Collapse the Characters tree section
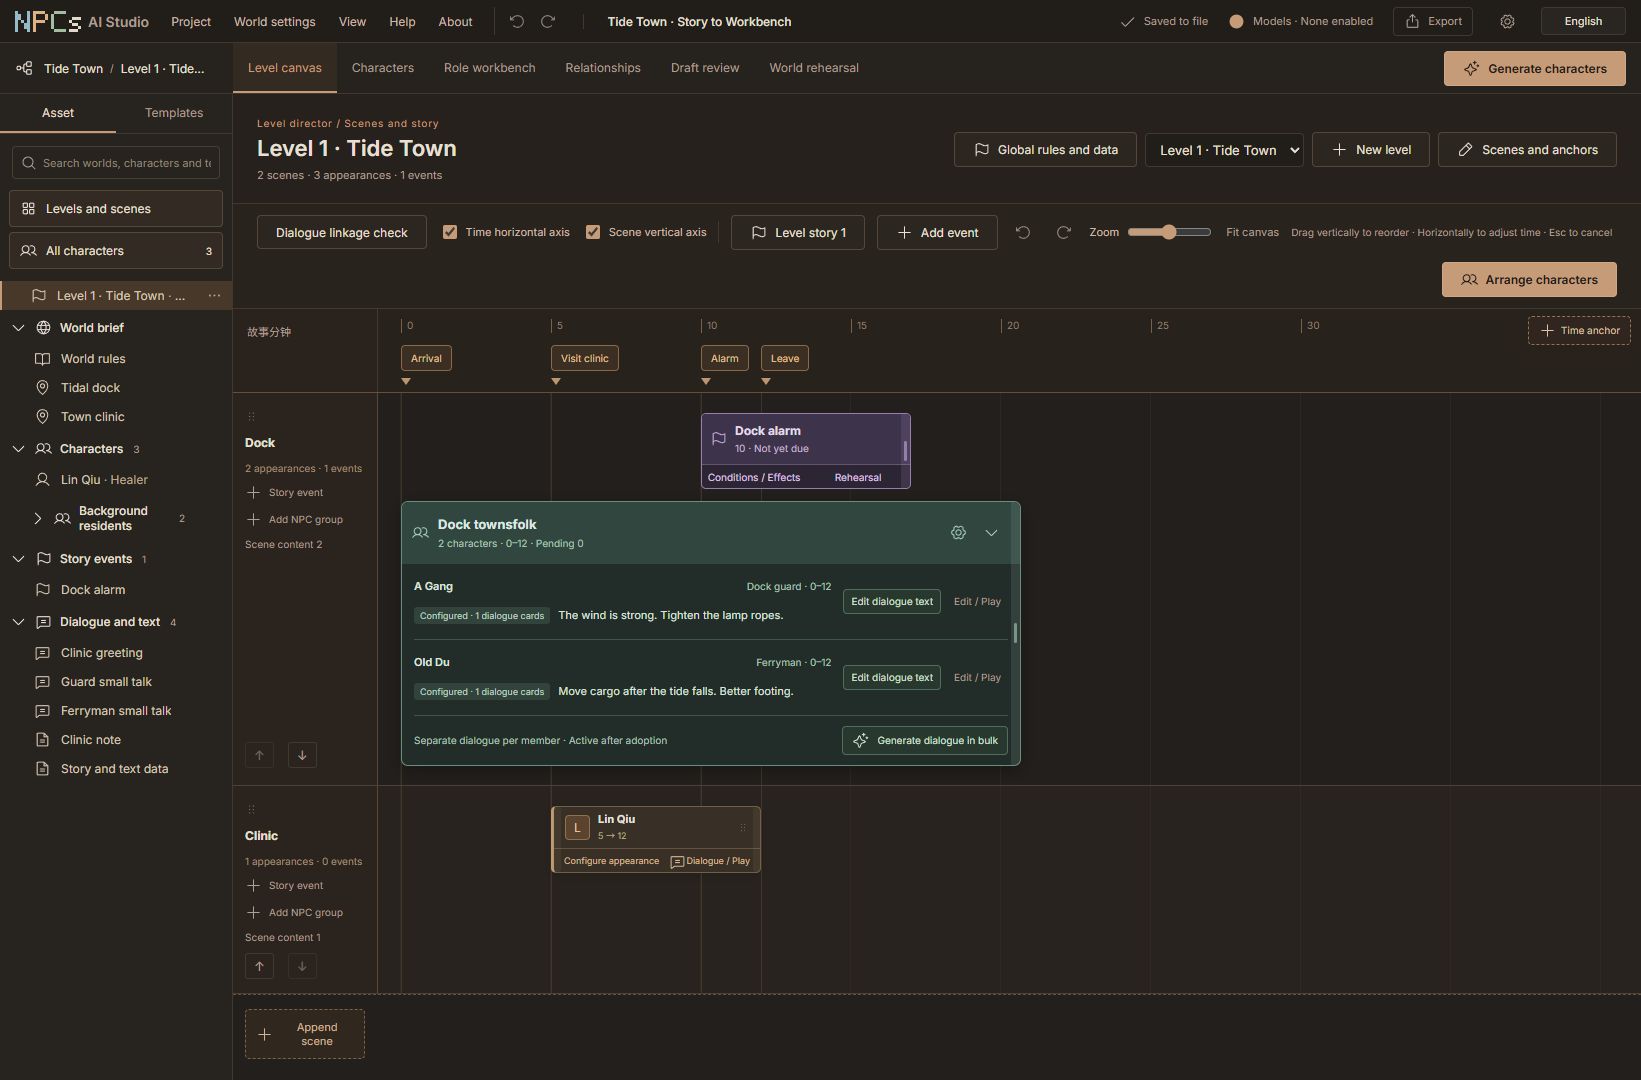Viewport: 1641px width, 1080px height. click(18, 449)
